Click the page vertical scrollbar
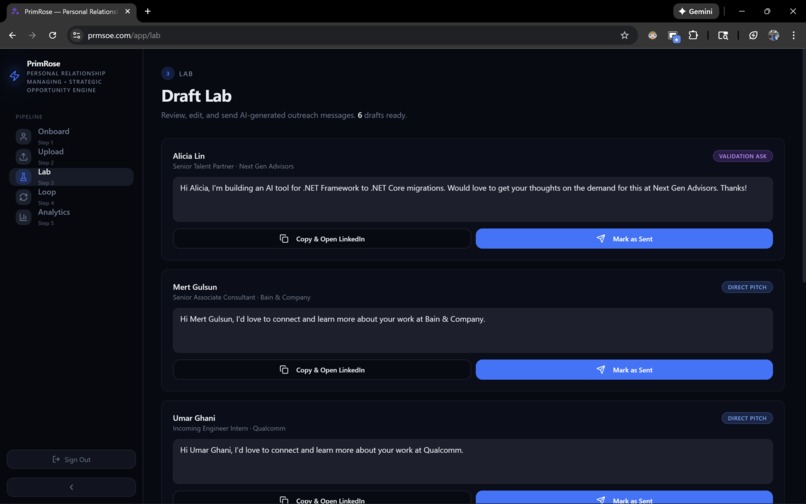This screenshot has width=806, height=504. (803, 167)
